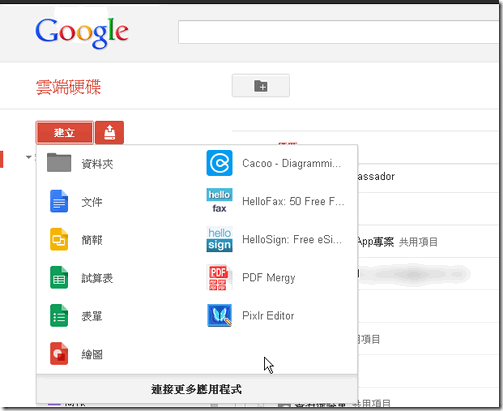Select the red Drawings icon

point(59,353)
